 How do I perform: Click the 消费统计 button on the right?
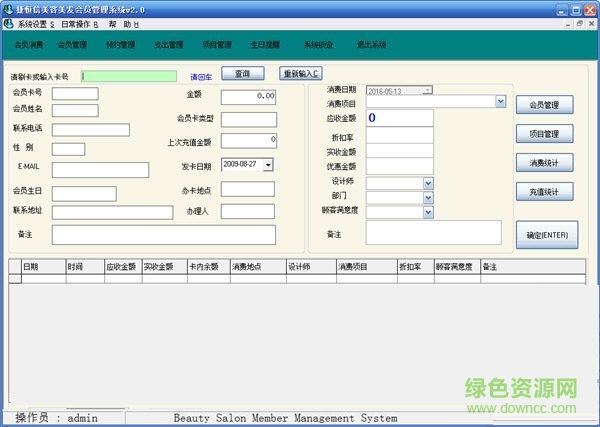[x=544, y=162]
